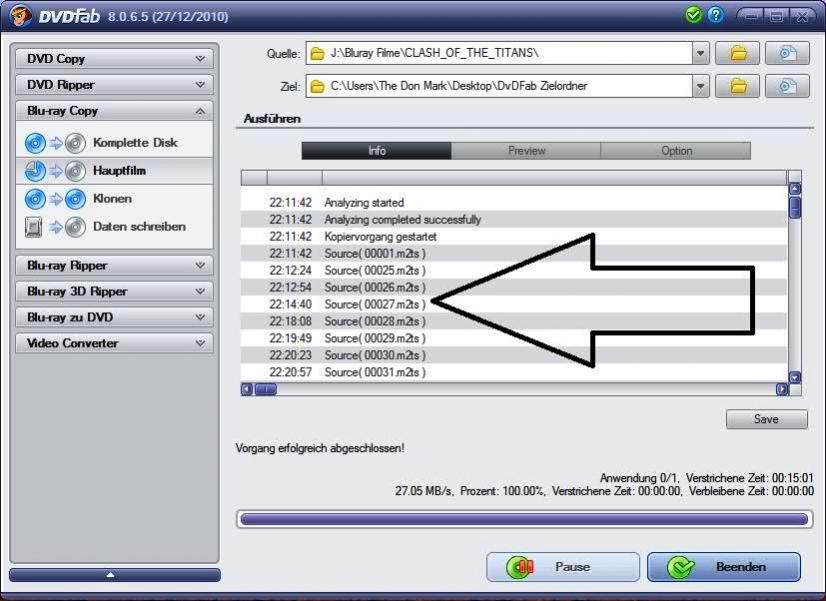This screenshot has width=826, height=601.
Task: Click the pause icon on Pause button
Action: pos(520,567)
